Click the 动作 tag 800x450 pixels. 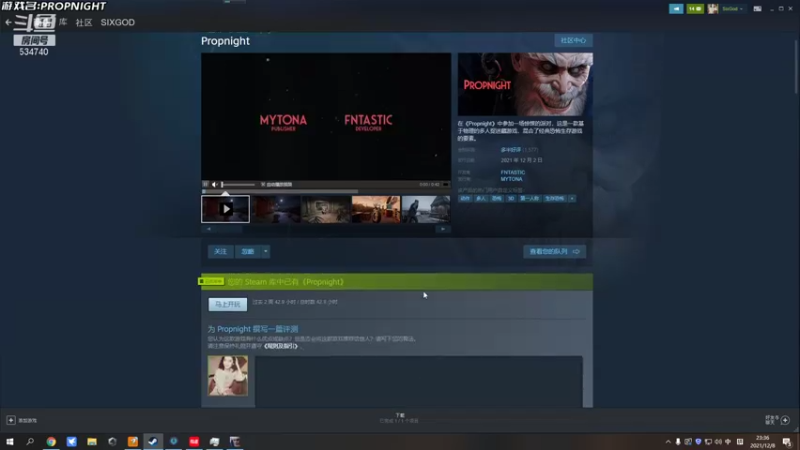[465, 198]
